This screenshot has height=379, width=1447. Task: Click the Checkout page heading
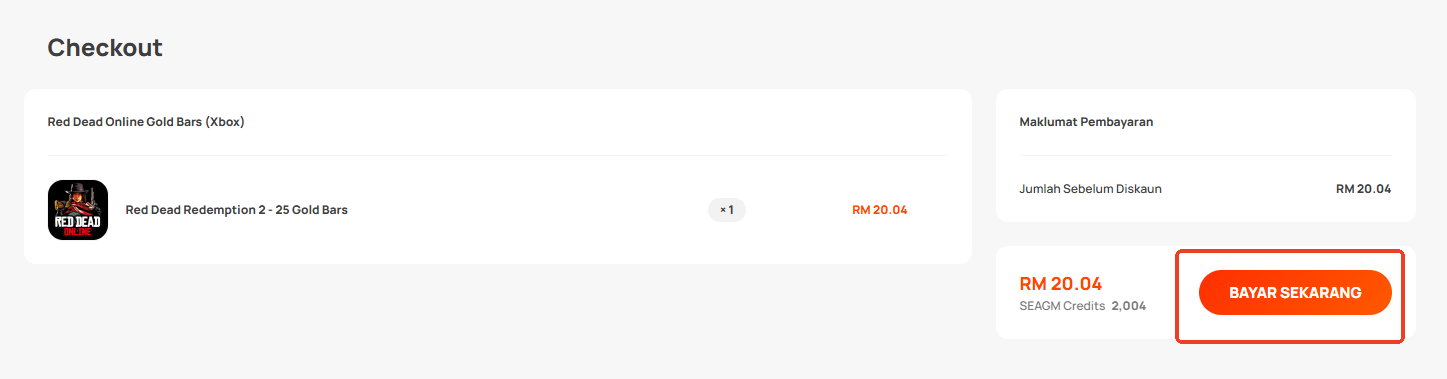pyautogui.click(x=105, y=47)
